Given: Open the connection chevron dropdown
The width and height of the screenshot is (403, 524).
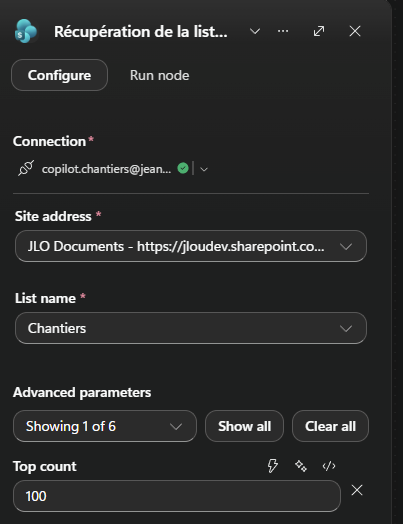Looking at the screenshot, I should pyautogui.click(x=204, y=169).
